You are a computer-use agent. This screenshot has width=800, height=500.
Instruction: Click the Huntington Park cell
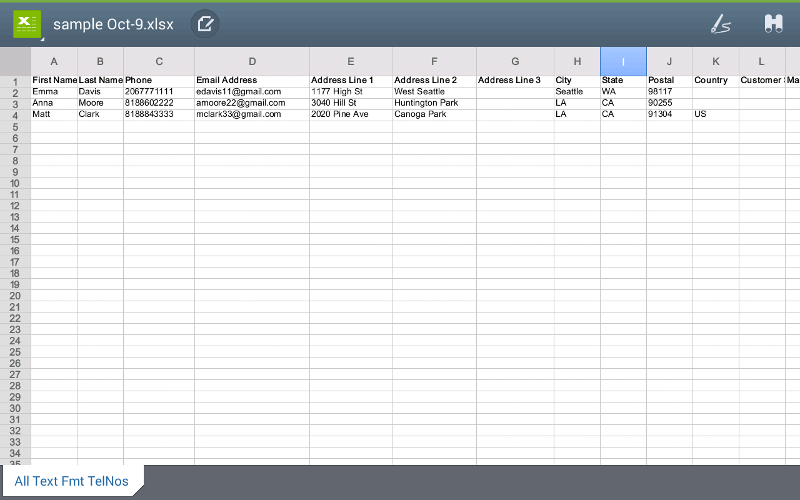point(435,103)
